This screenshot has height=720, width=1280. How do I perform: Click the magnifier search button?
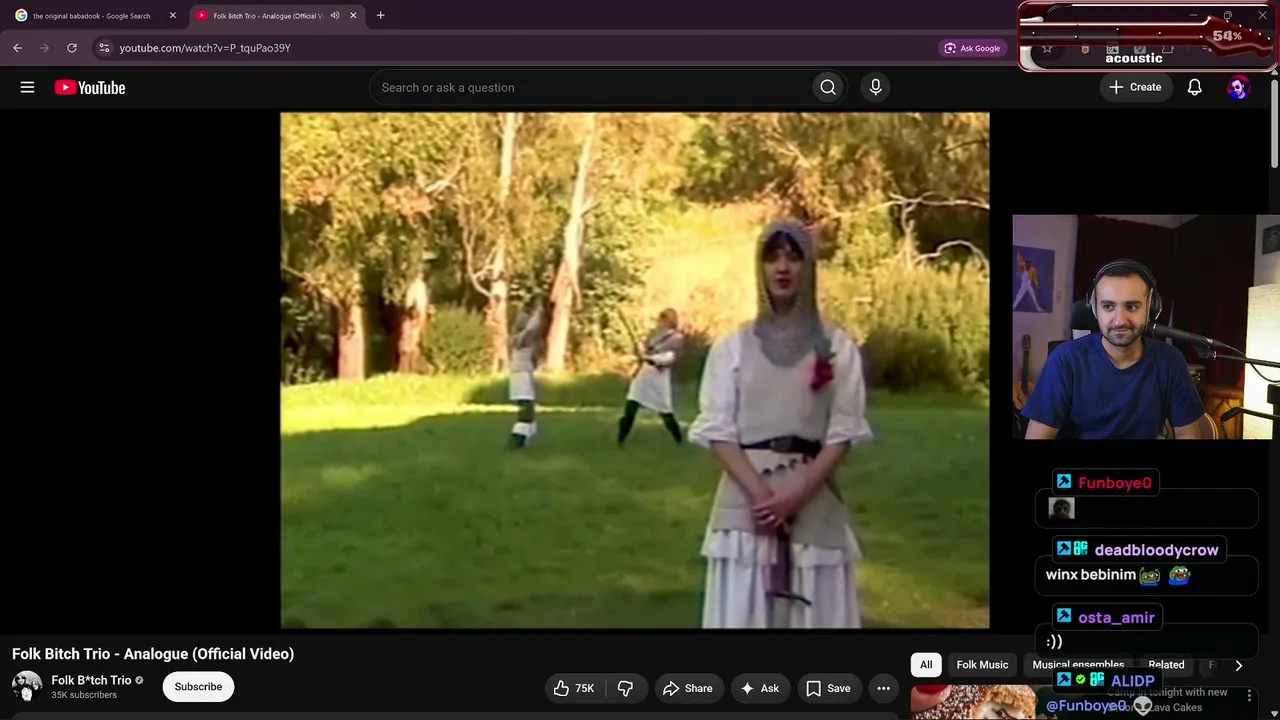[x=828, y=87]
